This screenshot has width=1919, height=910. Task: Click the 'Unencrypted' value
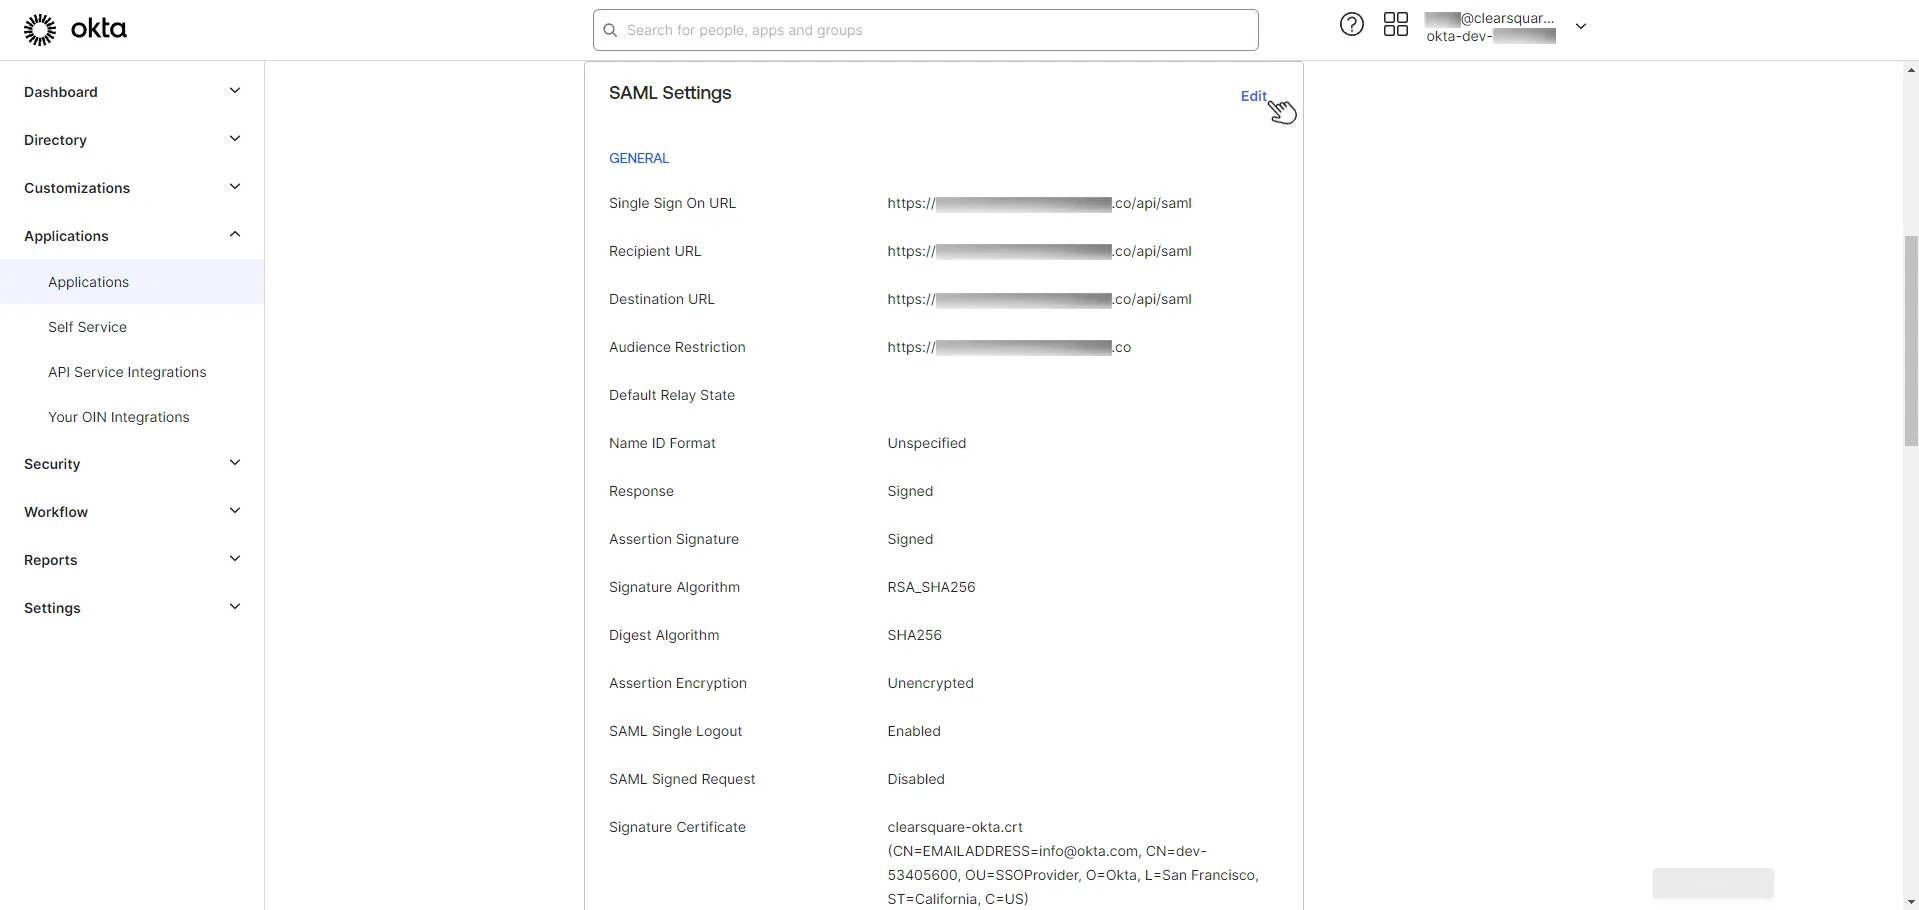click(x=930, y=683)
